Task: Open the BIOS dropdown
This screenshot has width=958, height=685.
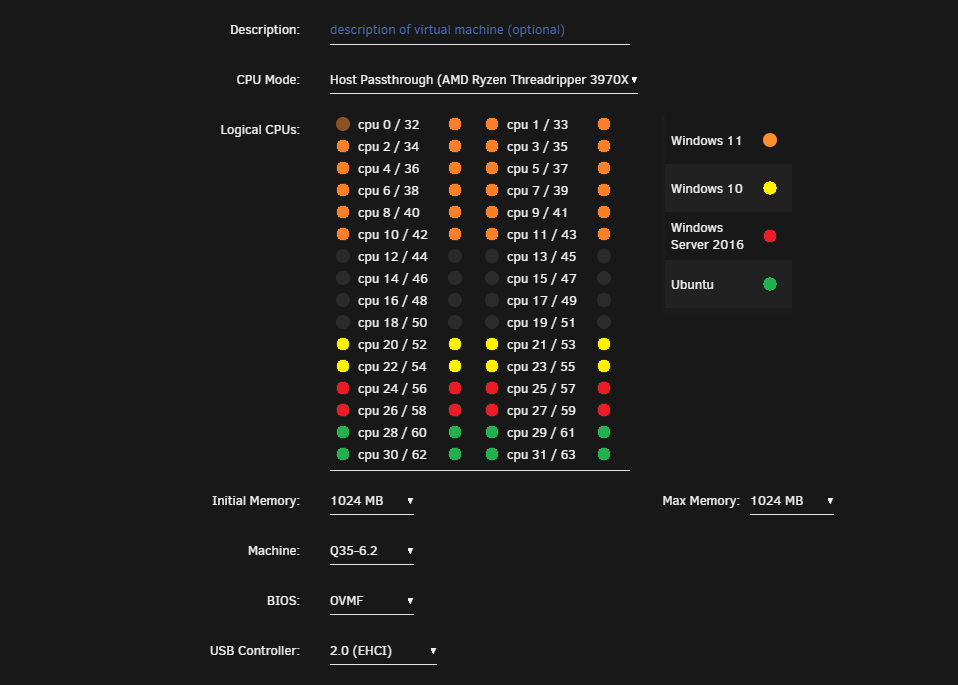Action: (371, 601)
